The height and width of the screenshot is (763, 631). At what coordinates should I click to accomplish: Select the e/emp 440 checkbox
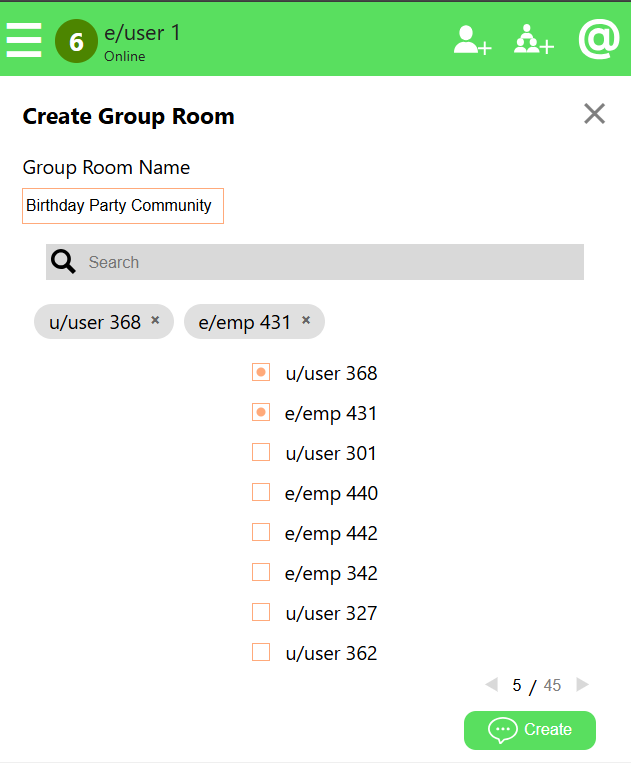pyautogui.click(x=261, y=492)
